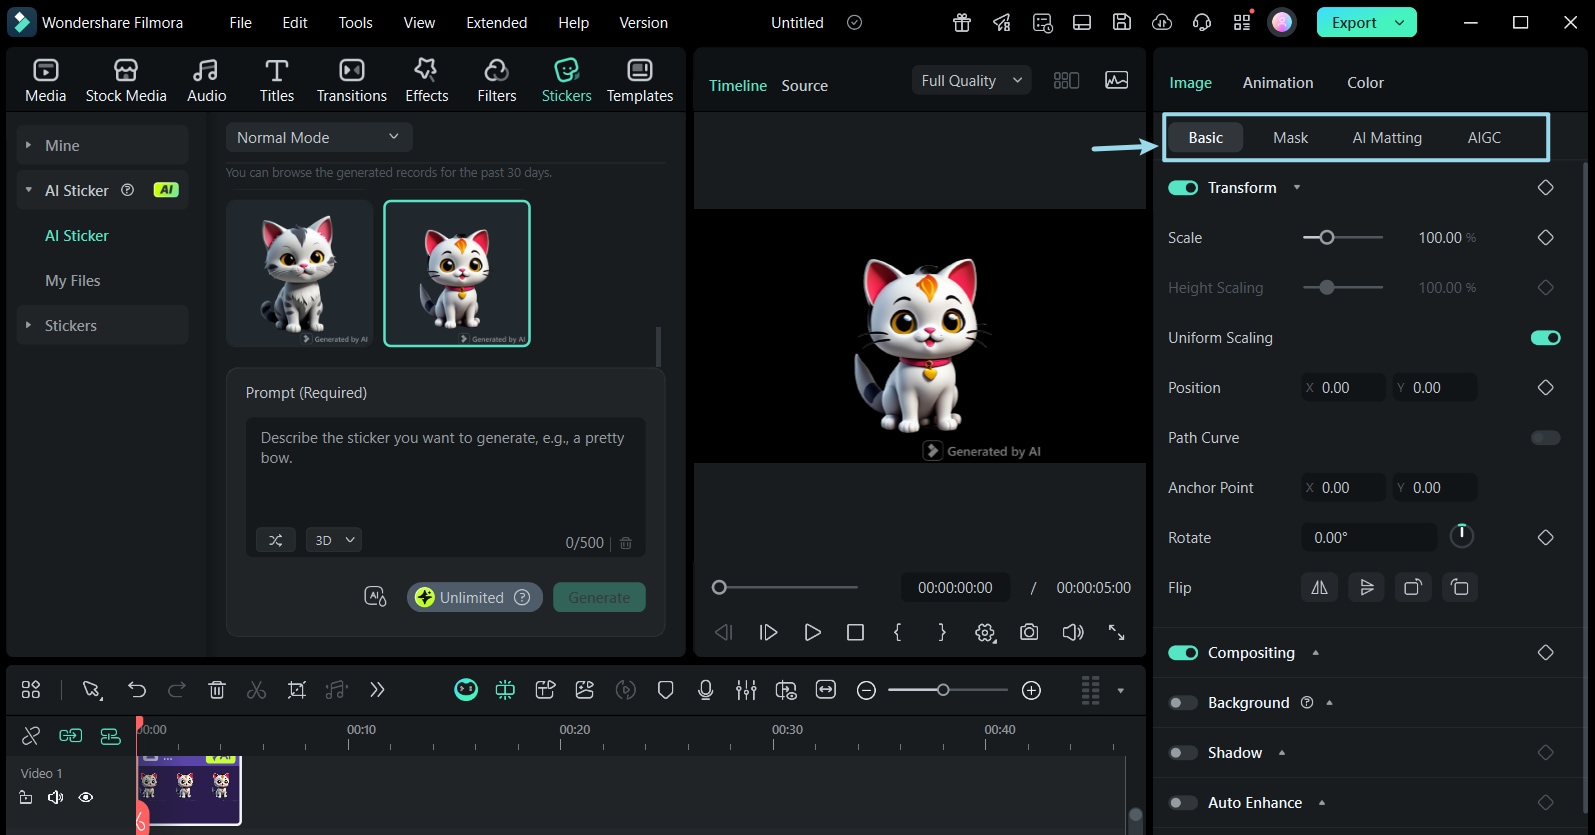Screen dimensions: 1595x835
Task: Open the Templates panel
Action: click(640, 81)
